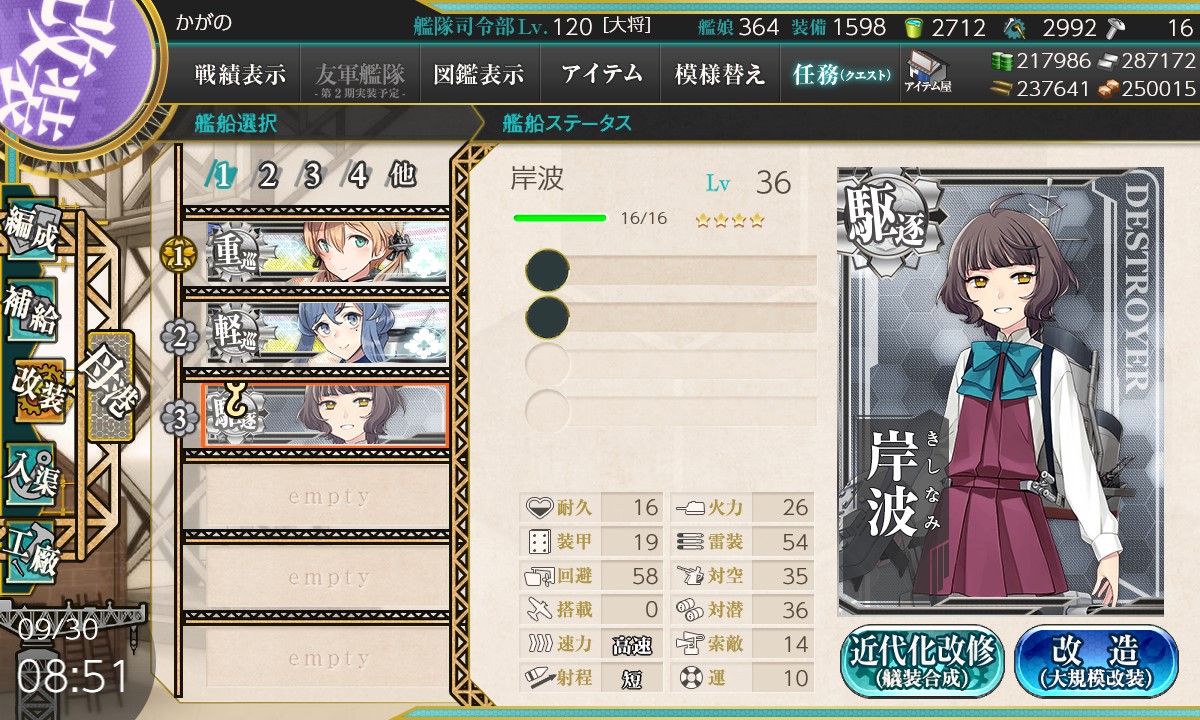
Task: Switch to fleet tab 2
Action: point(268,176)
